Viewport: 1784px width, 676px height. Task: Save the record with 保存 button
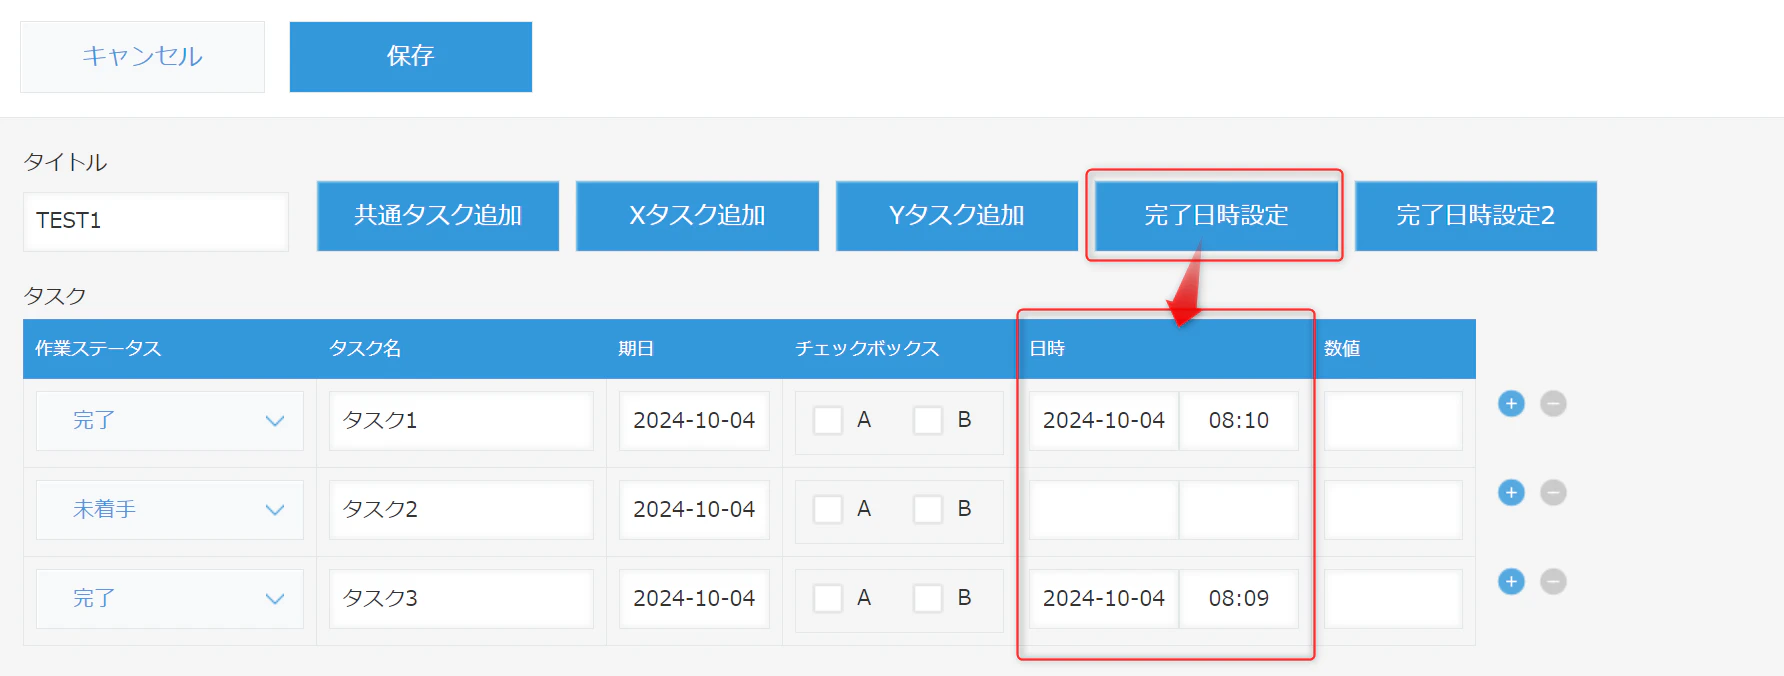(411, 57)
